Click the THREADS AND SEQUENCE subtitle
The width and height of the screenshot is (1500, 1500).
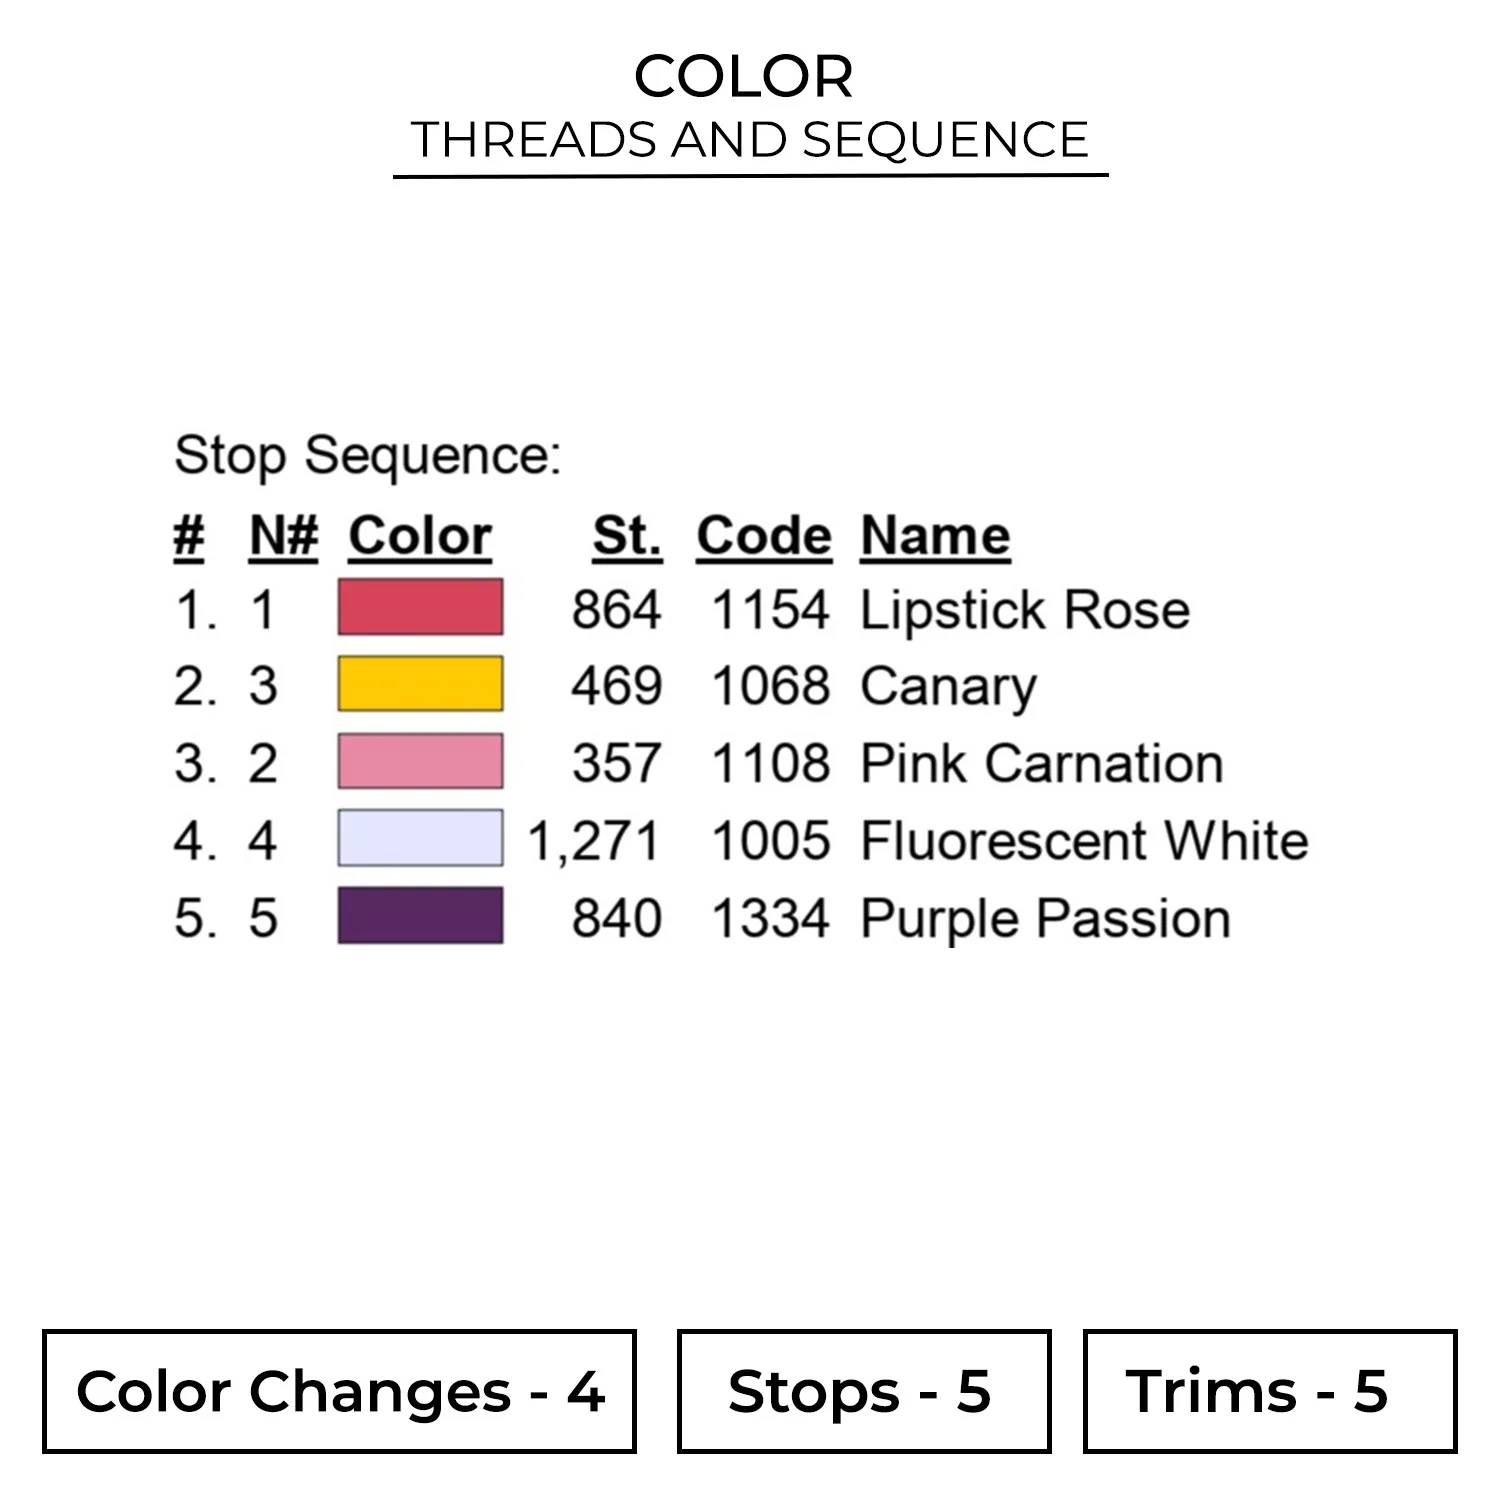(x=750, y=140)
